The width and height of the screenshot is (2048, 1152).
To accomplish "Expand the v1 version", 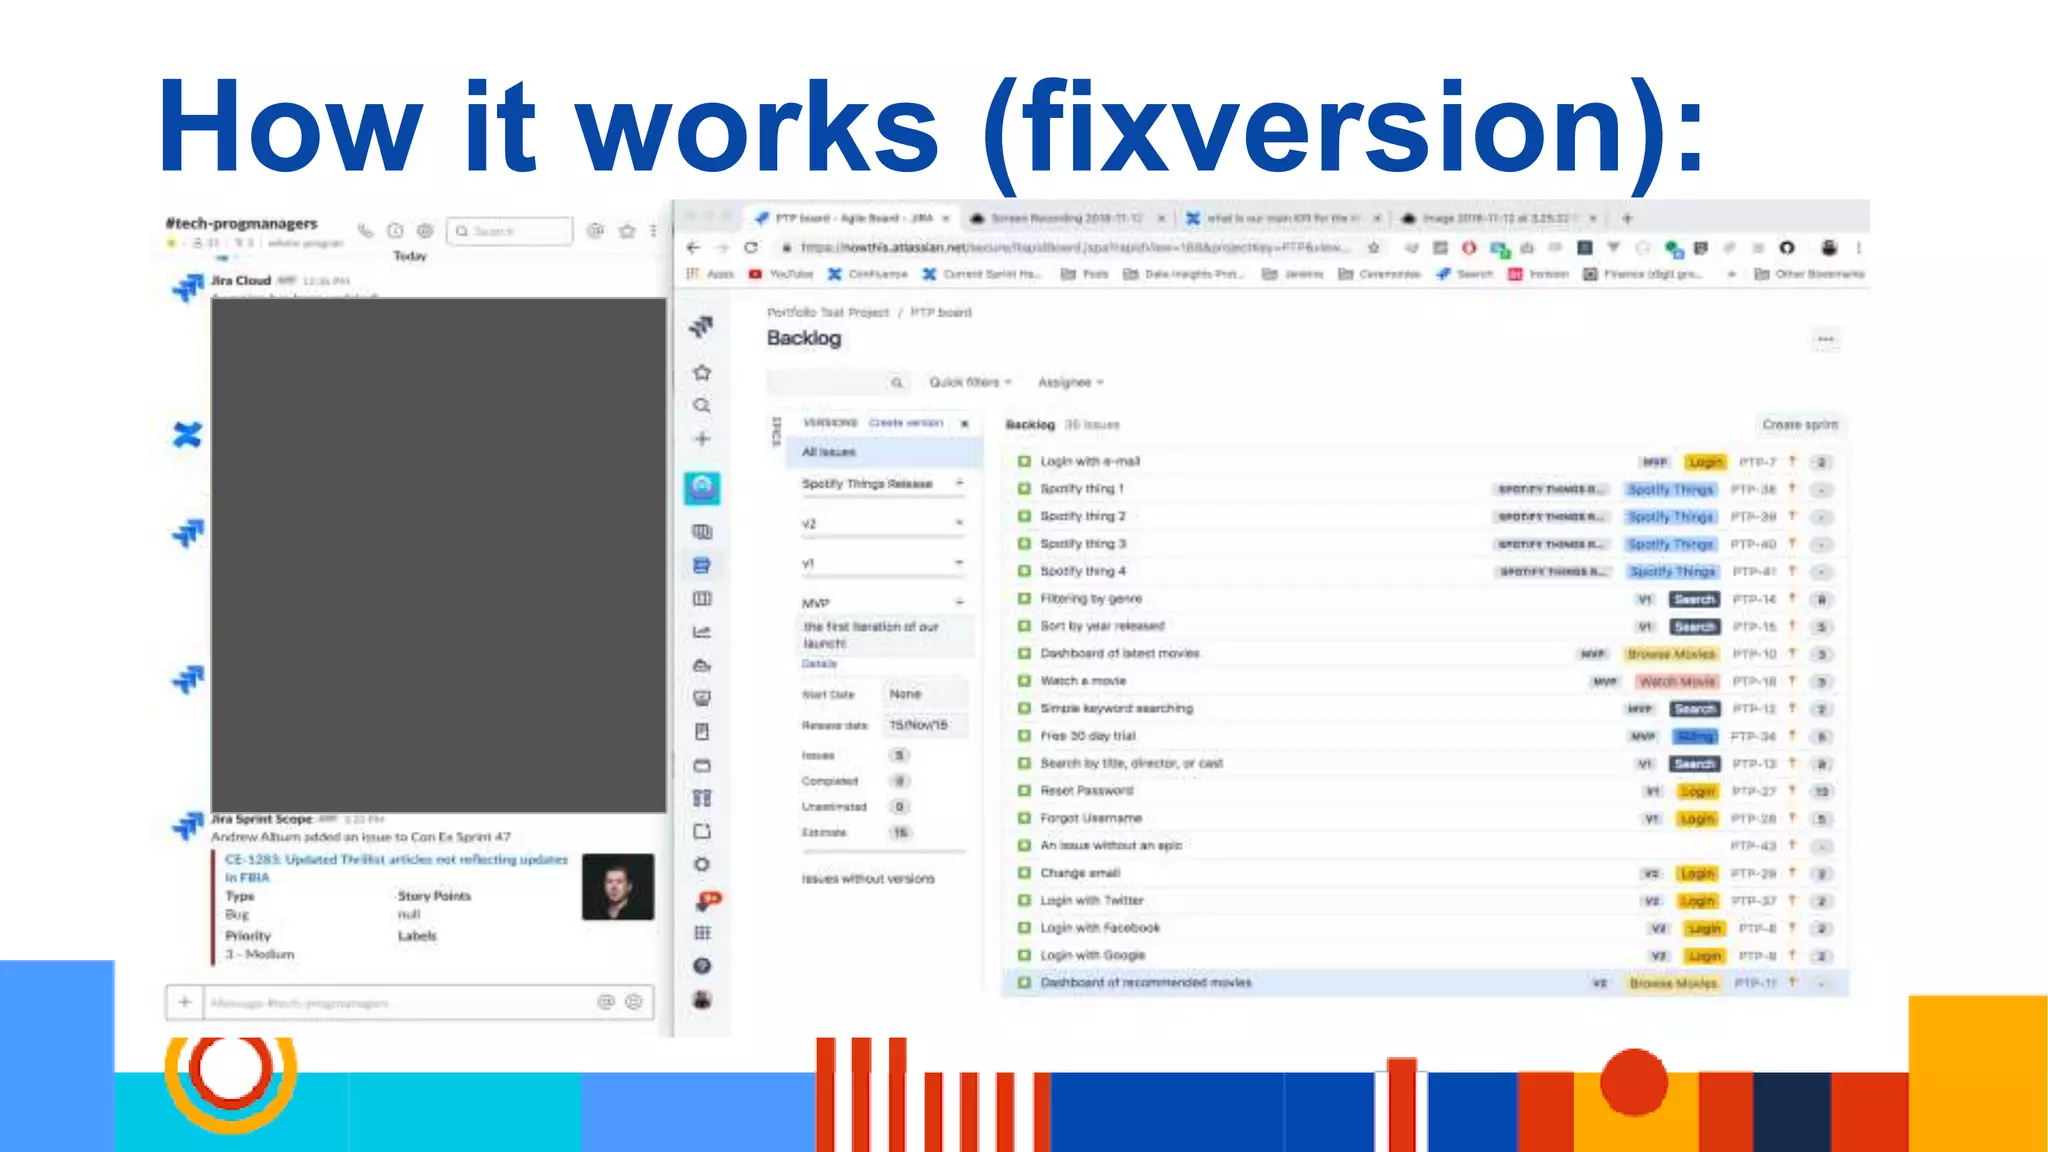I will coord(959,563).
